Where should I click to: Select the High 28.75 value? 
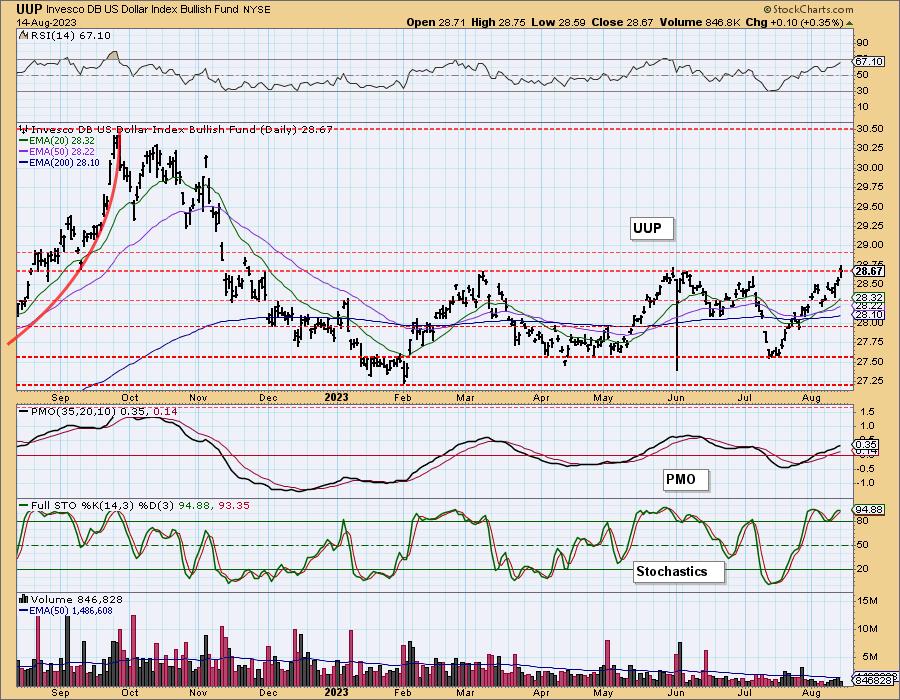point(499,22)
